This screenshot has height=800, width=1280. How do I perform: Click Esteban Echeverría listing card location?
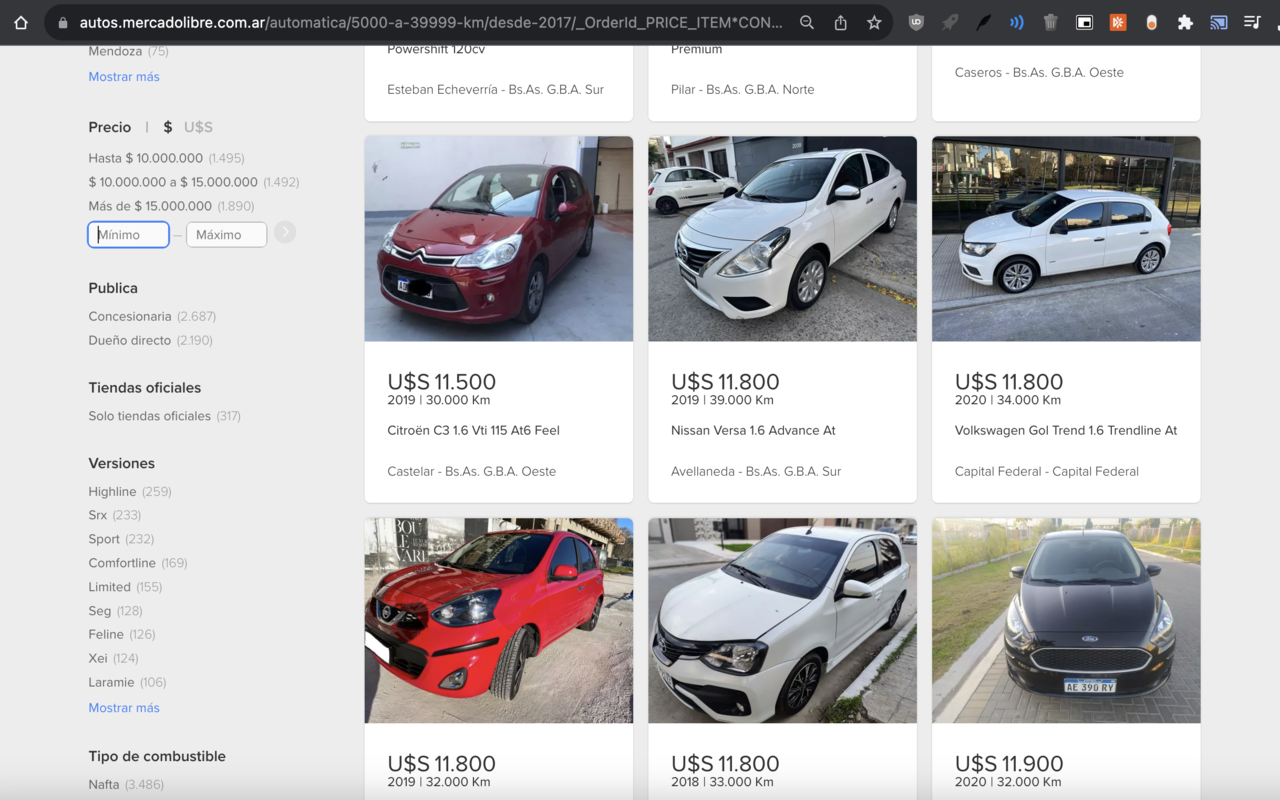pos(495,90)
